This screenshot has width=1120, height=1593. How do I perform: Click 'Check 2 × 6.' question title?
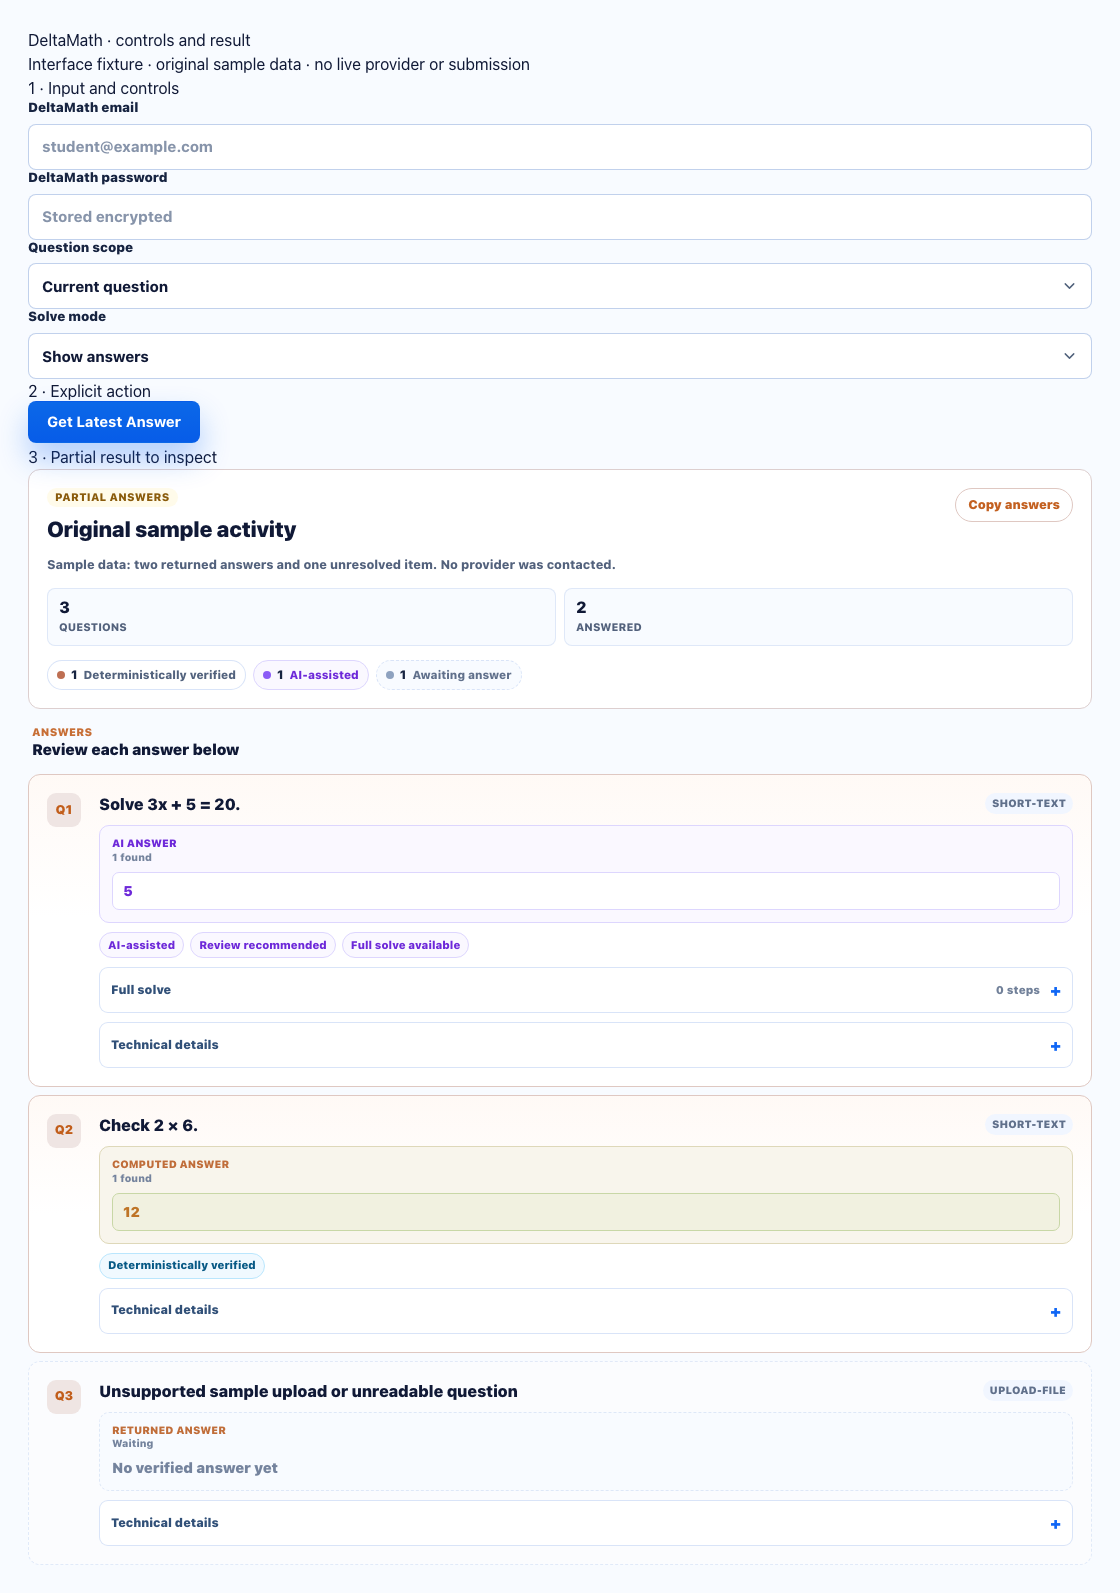149,1125
